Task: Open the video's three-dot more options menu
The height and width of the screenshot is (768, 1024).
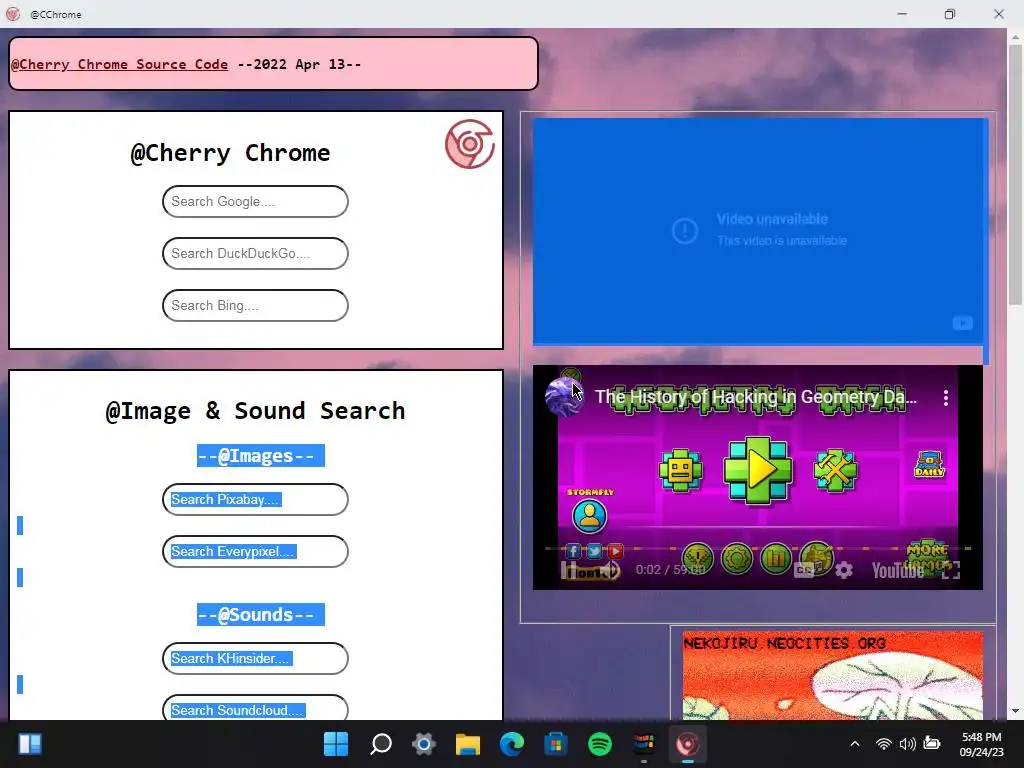Action: click(x=946, y=398)
